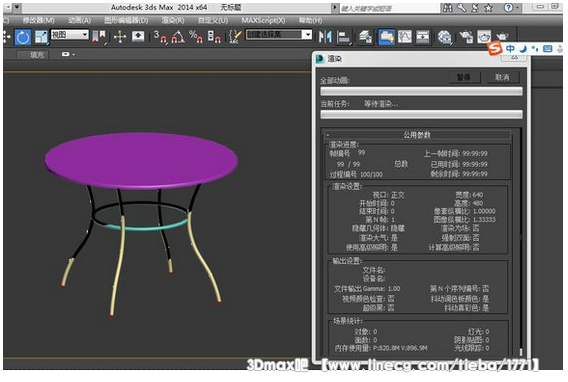Open Quick Access toolbar dropdown arrow
The image size is (568, 382).
[17, 7]
